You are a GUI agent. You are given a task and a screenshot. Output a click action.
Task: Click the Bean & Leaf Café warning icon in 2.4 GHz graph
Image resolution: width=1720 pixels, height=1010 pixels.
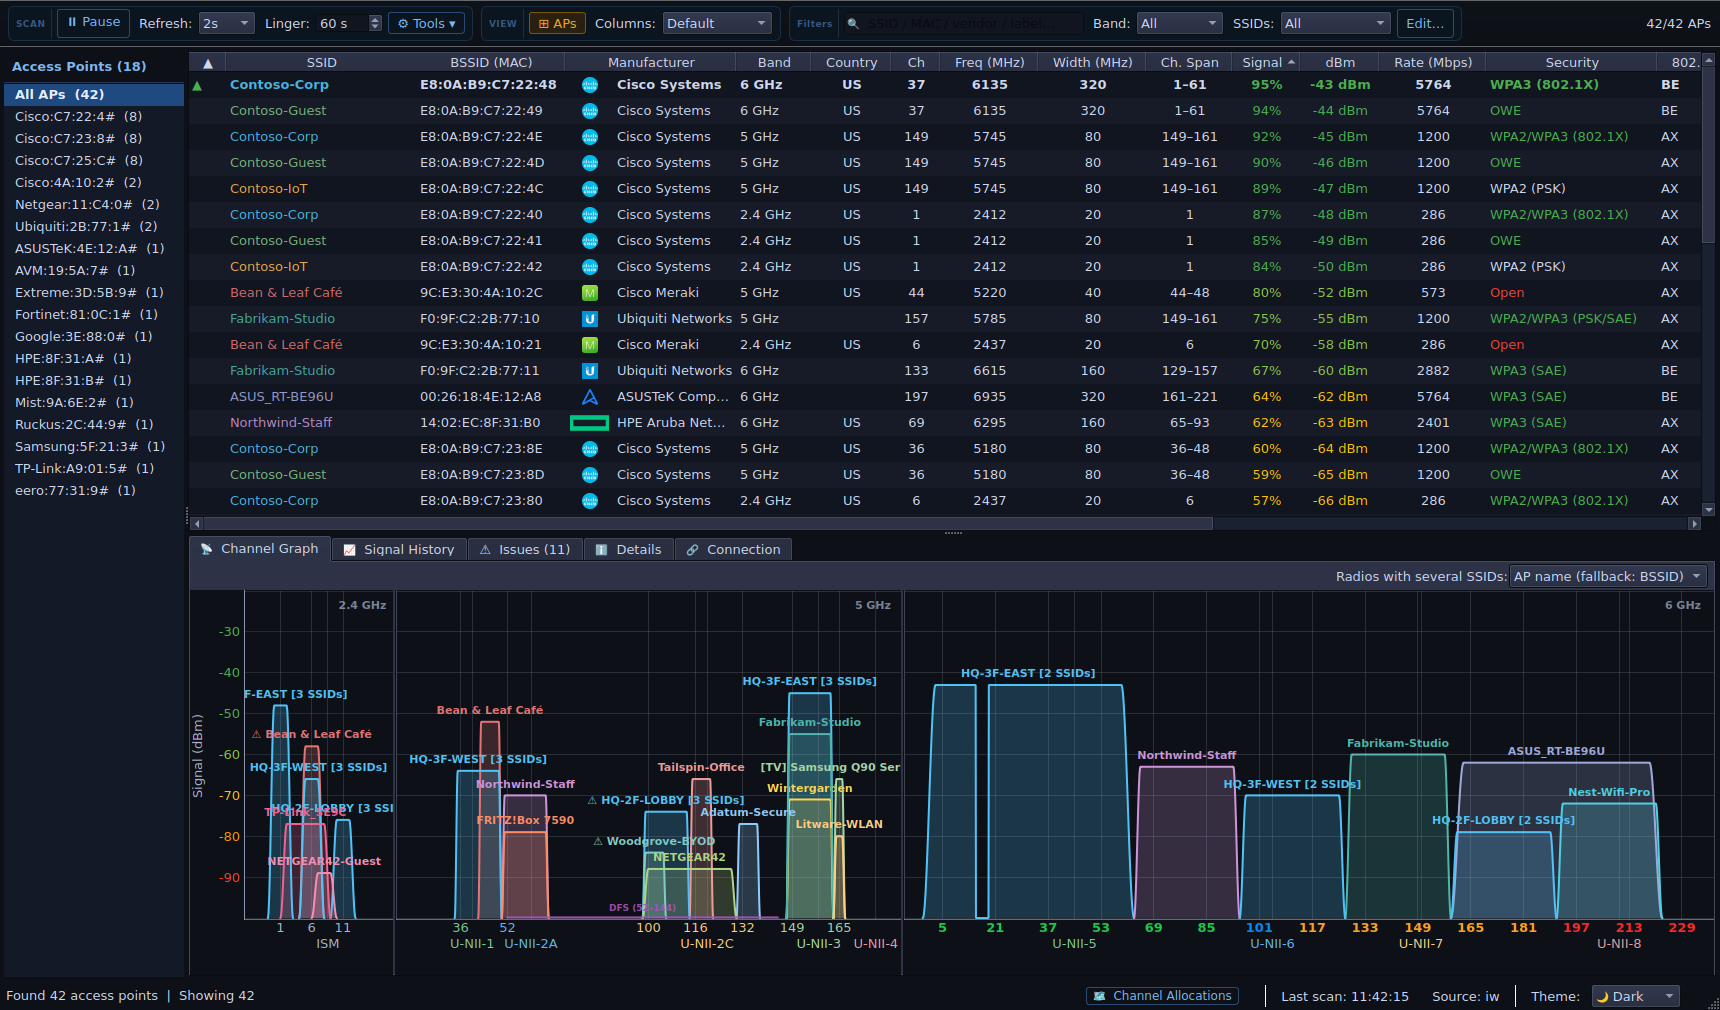[x=257, y=734]
